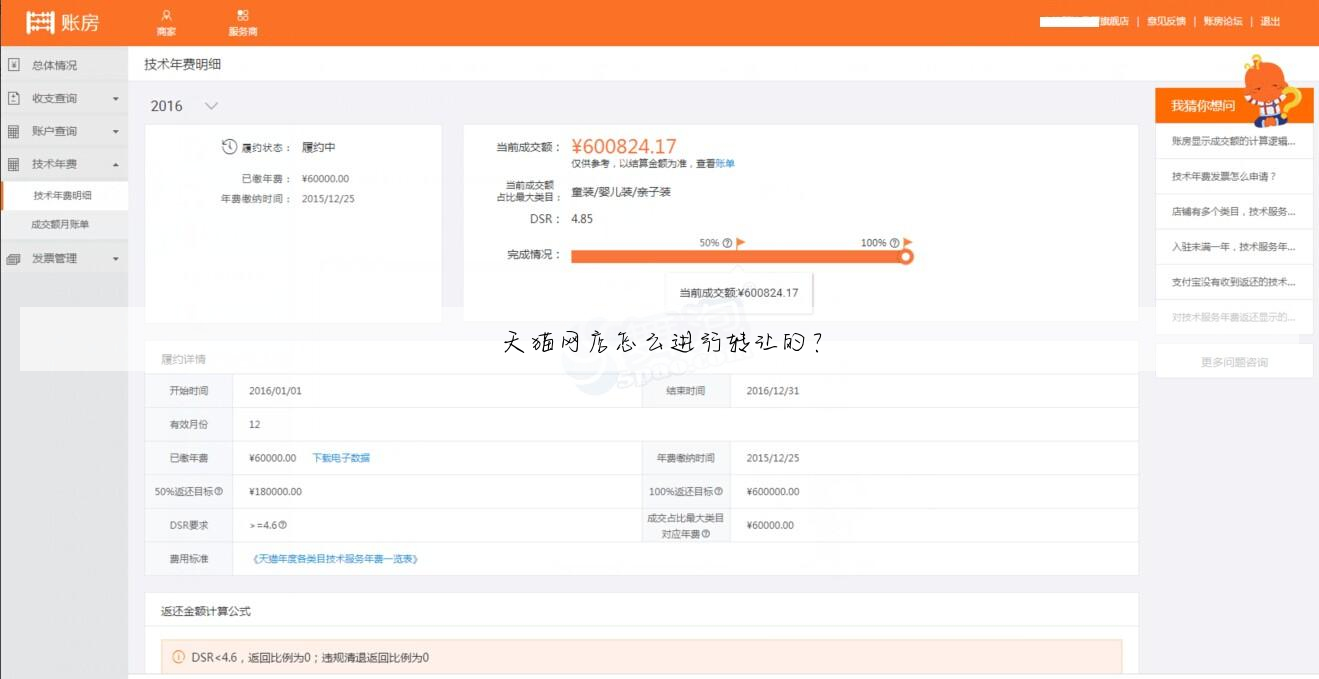1319x679 pixels.
Task: Click the 我猜你想问 panel header
Action: tap(1234, 105)
